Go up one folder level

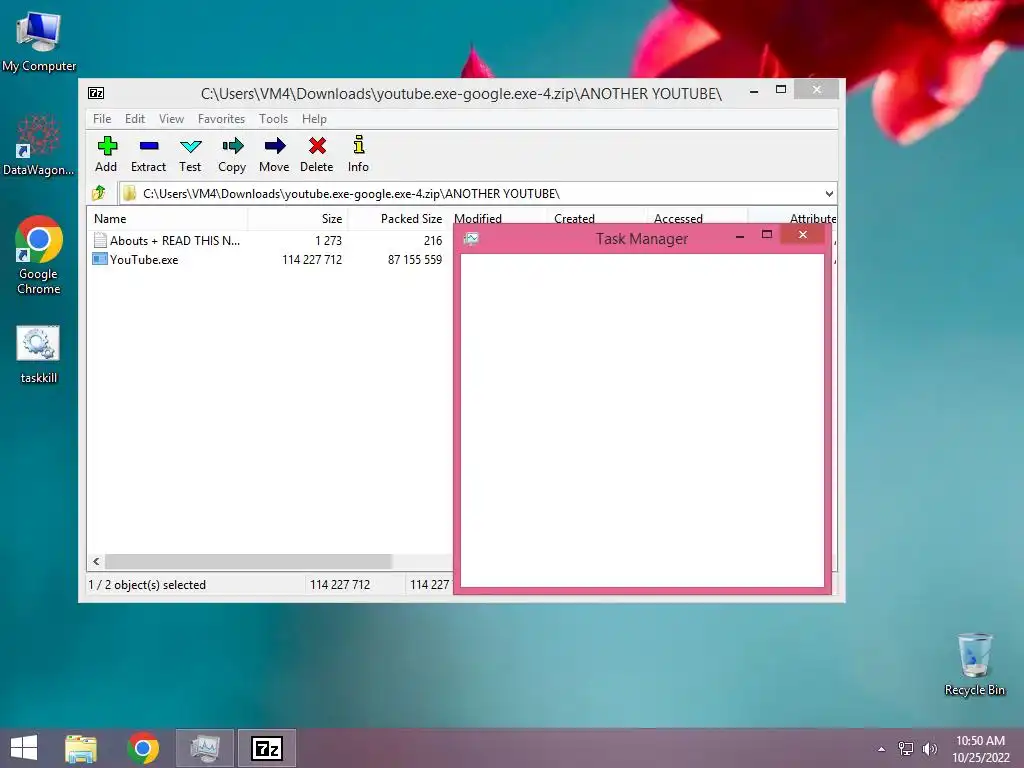[x=99, y=193]
